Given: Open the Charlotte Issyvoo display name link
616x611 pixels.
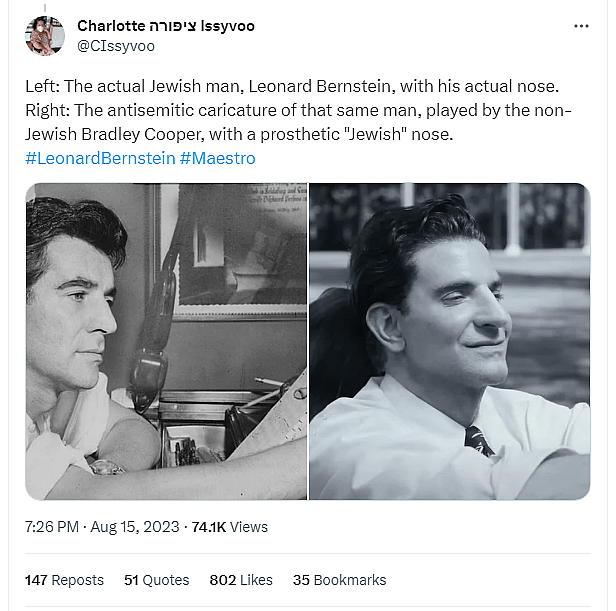Looking at the screenshot, I should pos(165,26).
